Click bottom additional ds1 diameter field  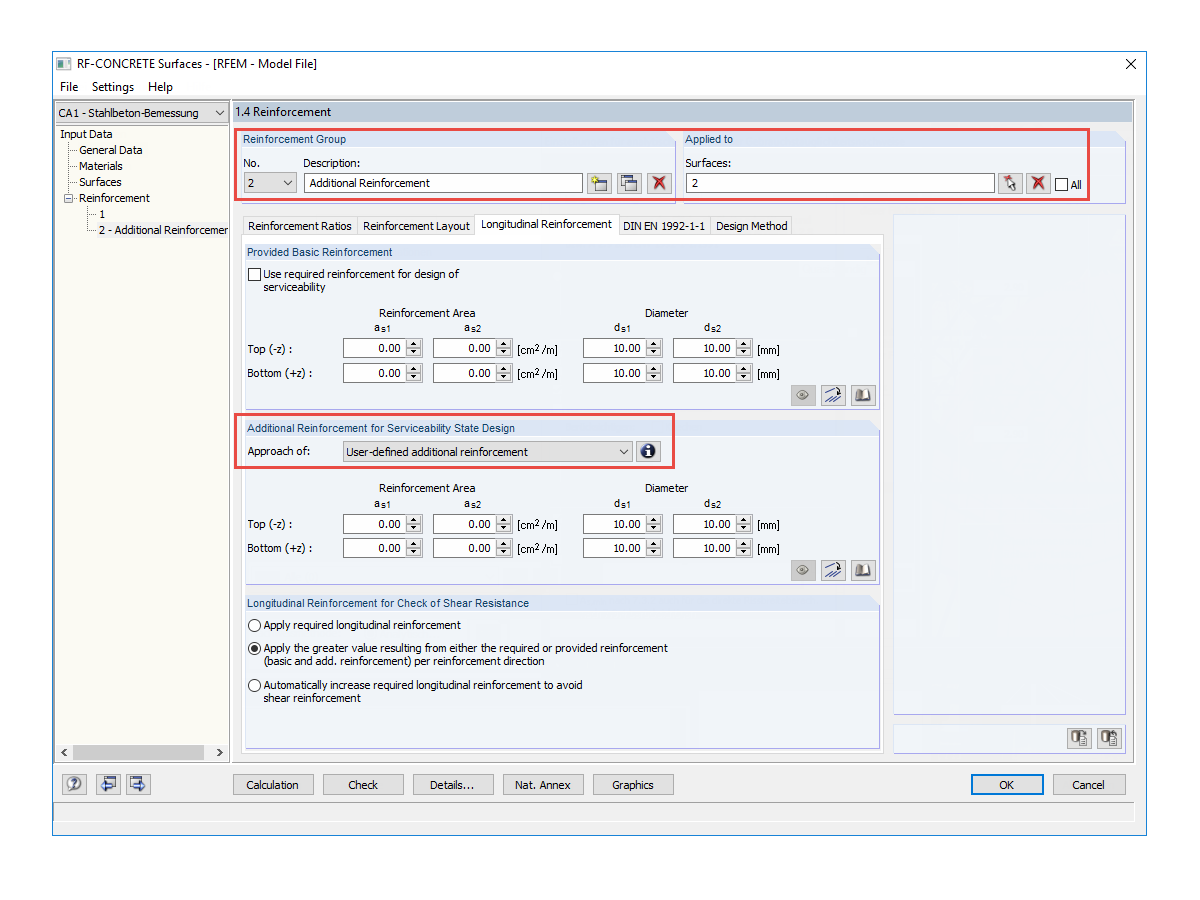click(614, 548)
